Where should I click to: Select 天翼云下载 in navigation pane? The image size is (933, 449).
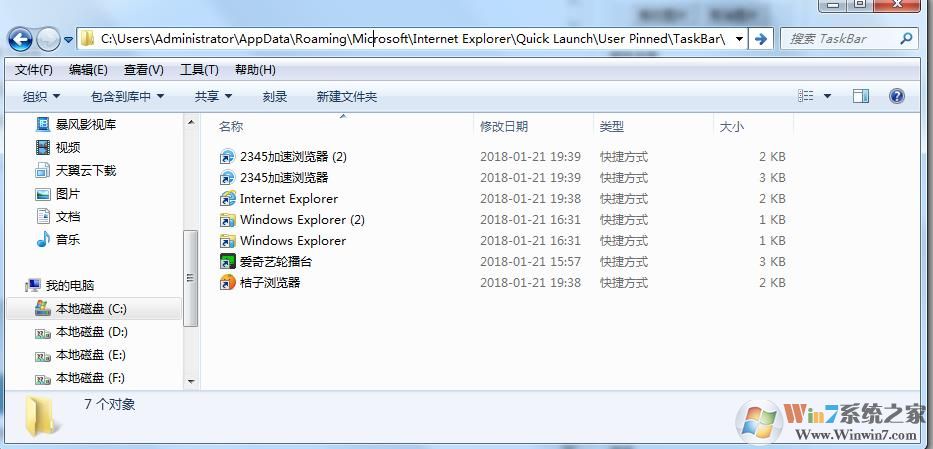86,171
